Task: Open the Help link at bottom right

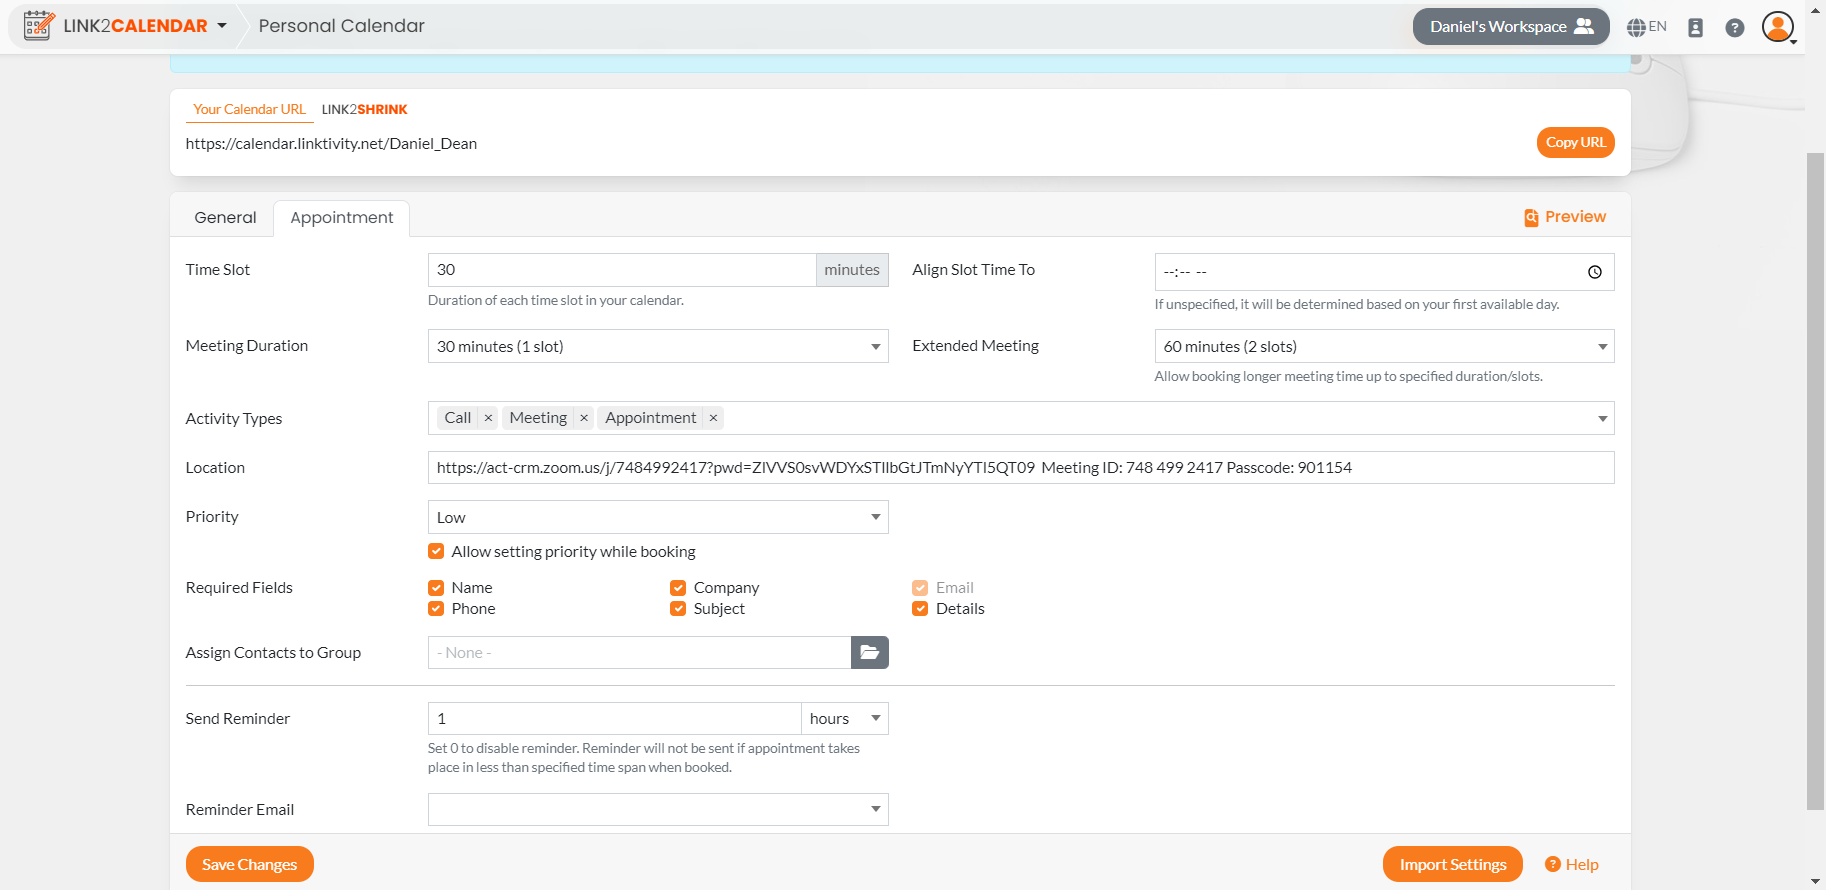Action: (1572, 865)
